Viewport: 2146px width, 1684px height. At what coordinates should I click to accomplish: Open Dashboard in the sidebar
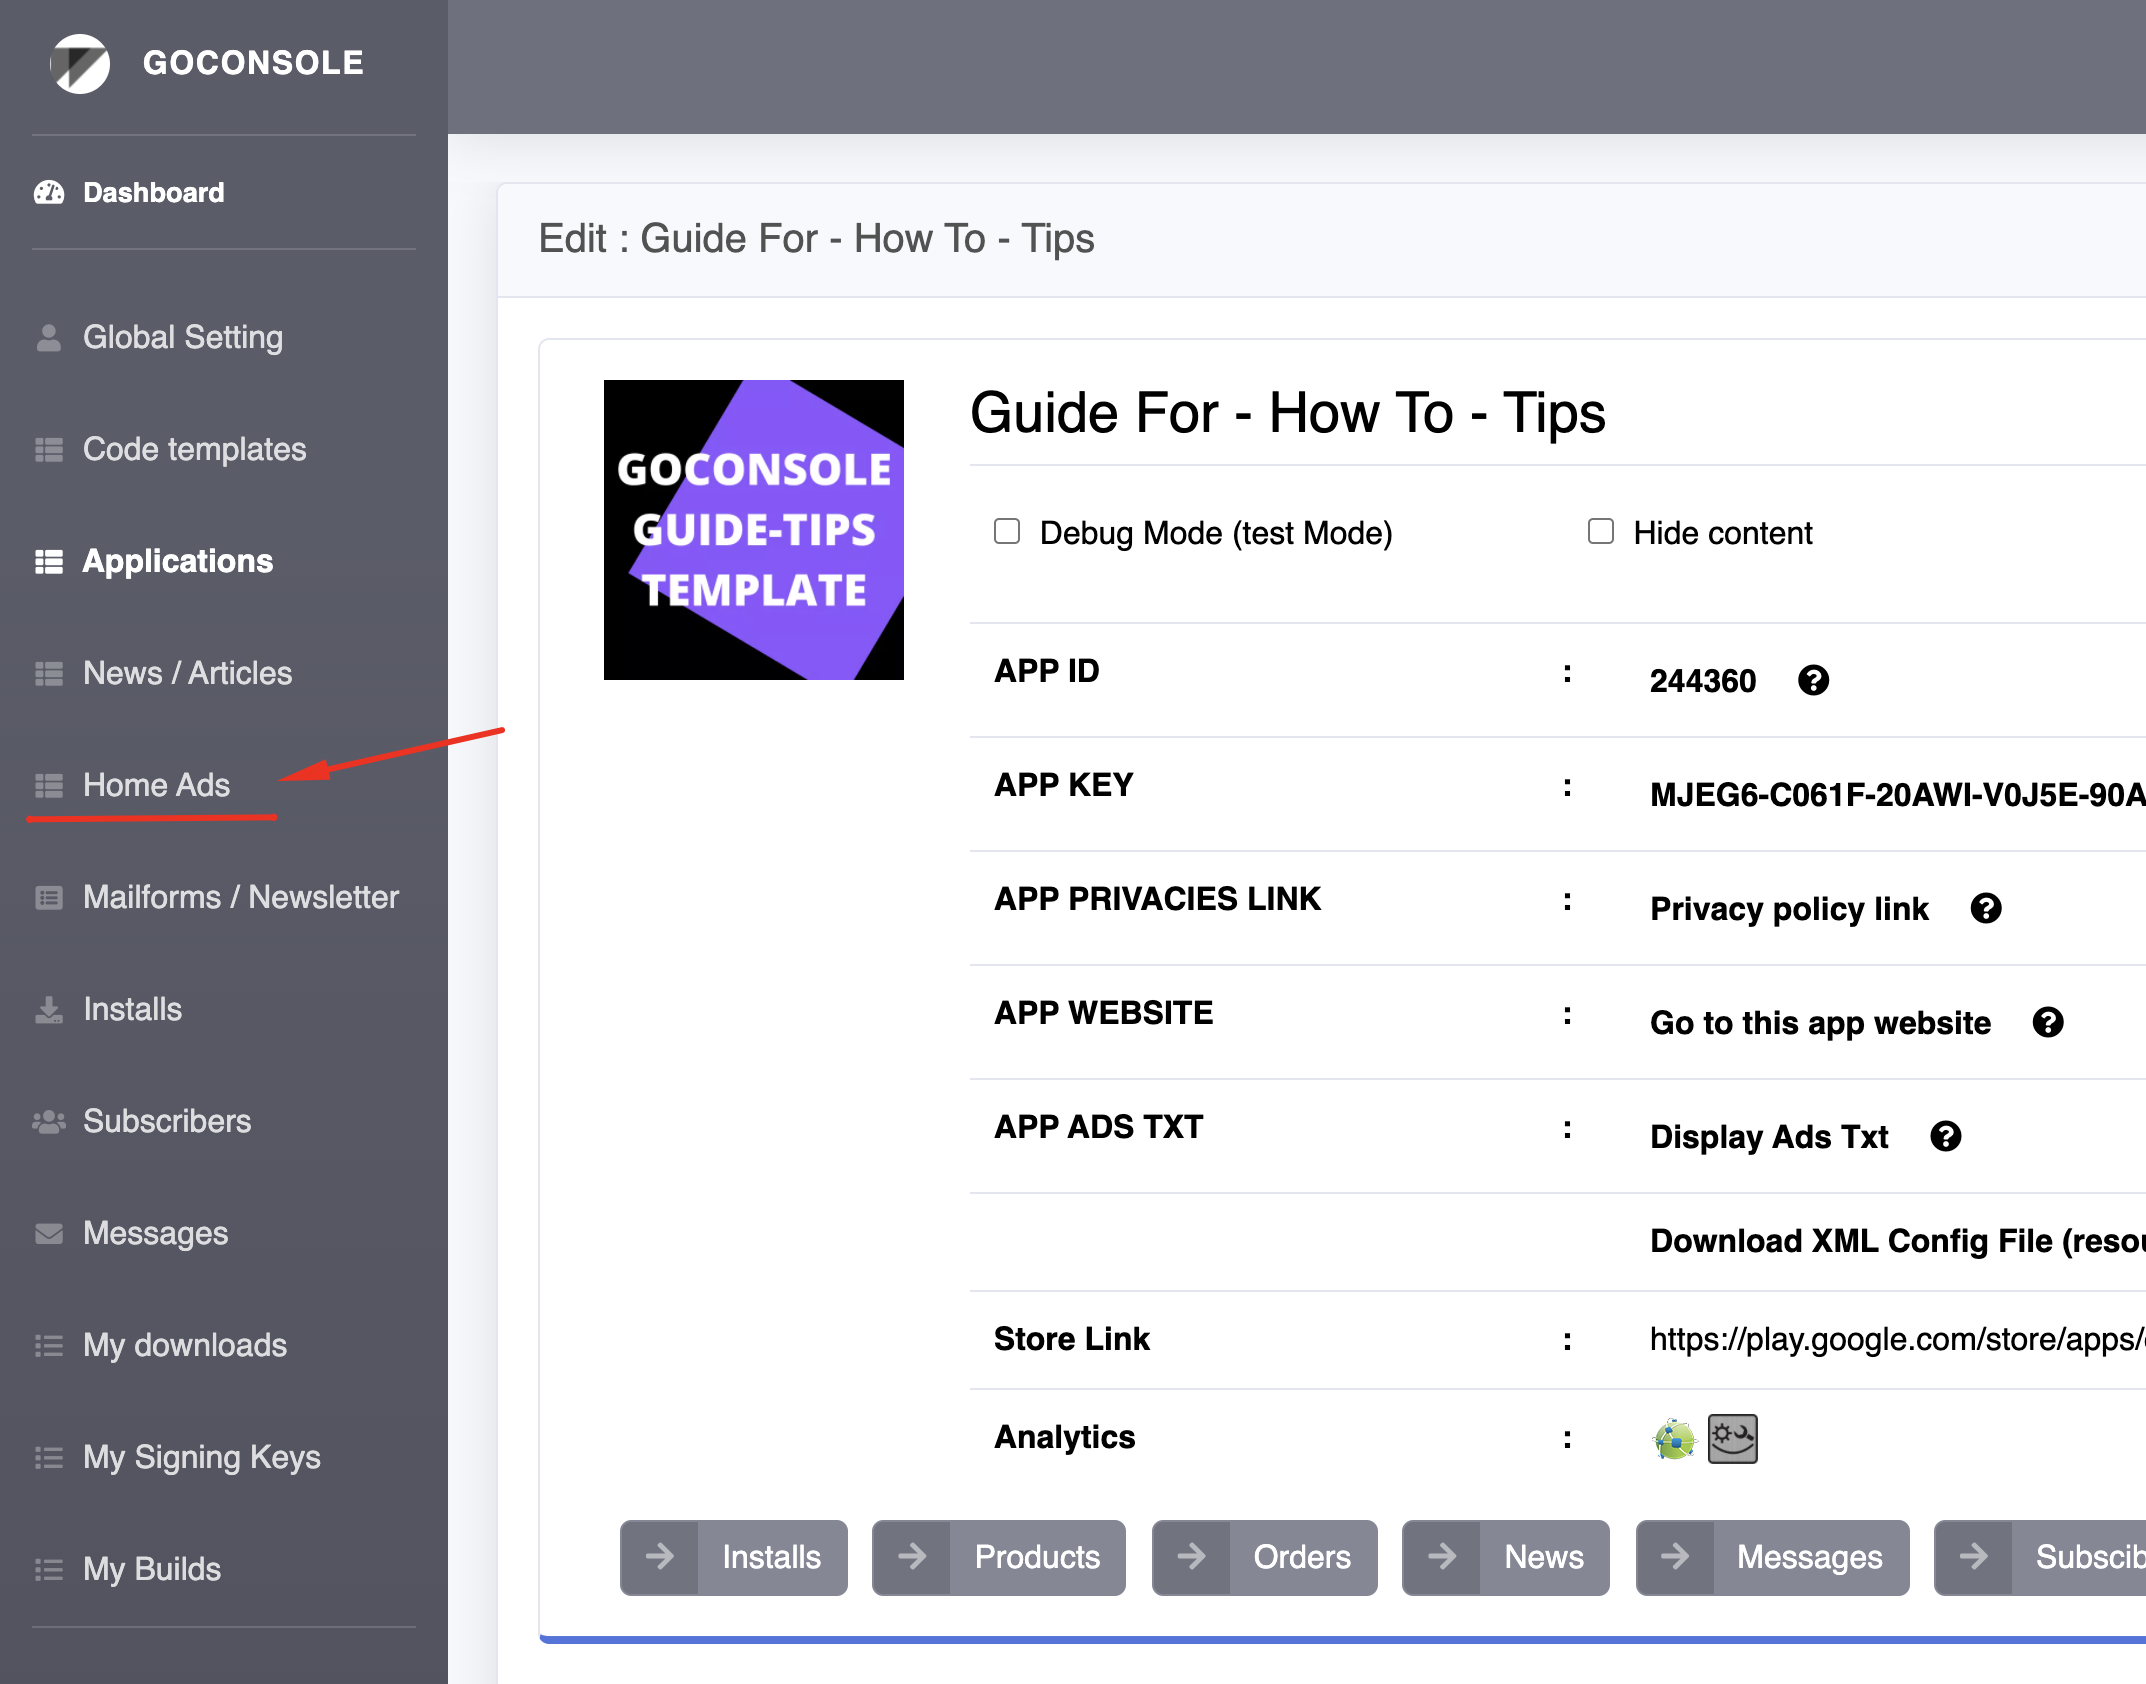(x=153, y=192)
